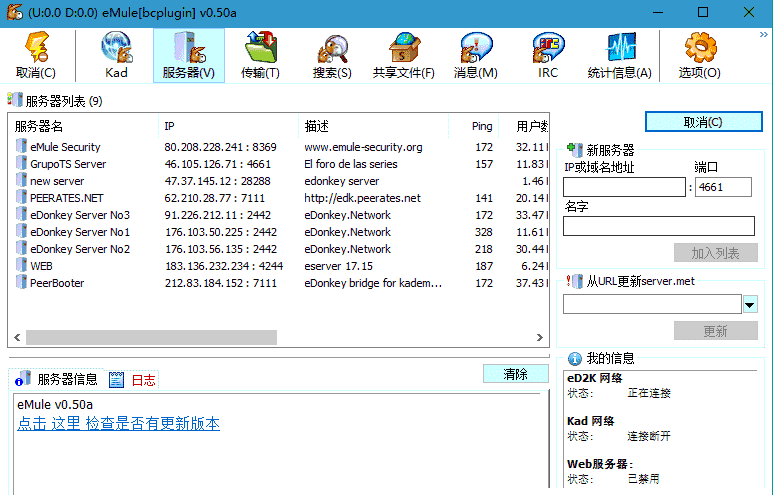
Task: Click the 更新 update button
Action: point(715,331)
